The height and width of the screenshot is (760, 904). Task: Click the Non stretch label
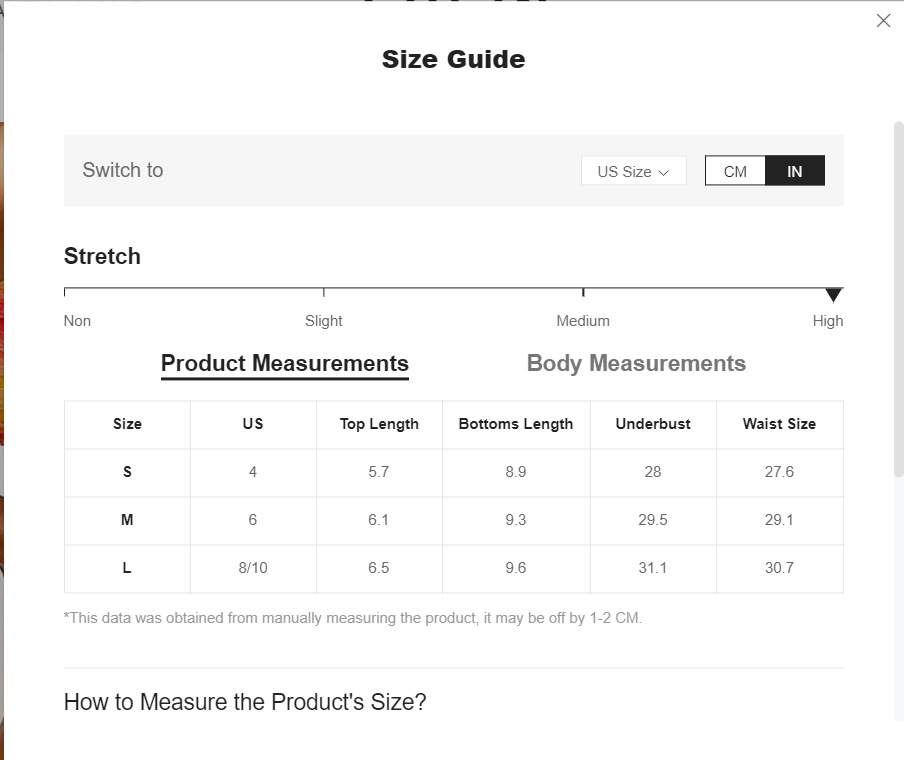click(77, 321)
